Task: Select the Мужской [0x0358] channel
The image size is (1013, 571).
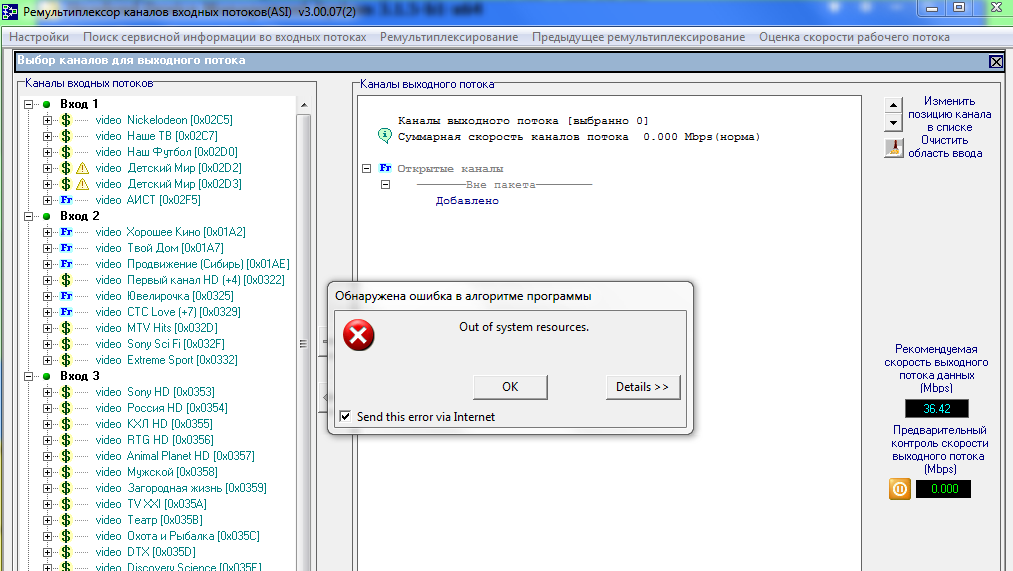Action: [156, 472]
